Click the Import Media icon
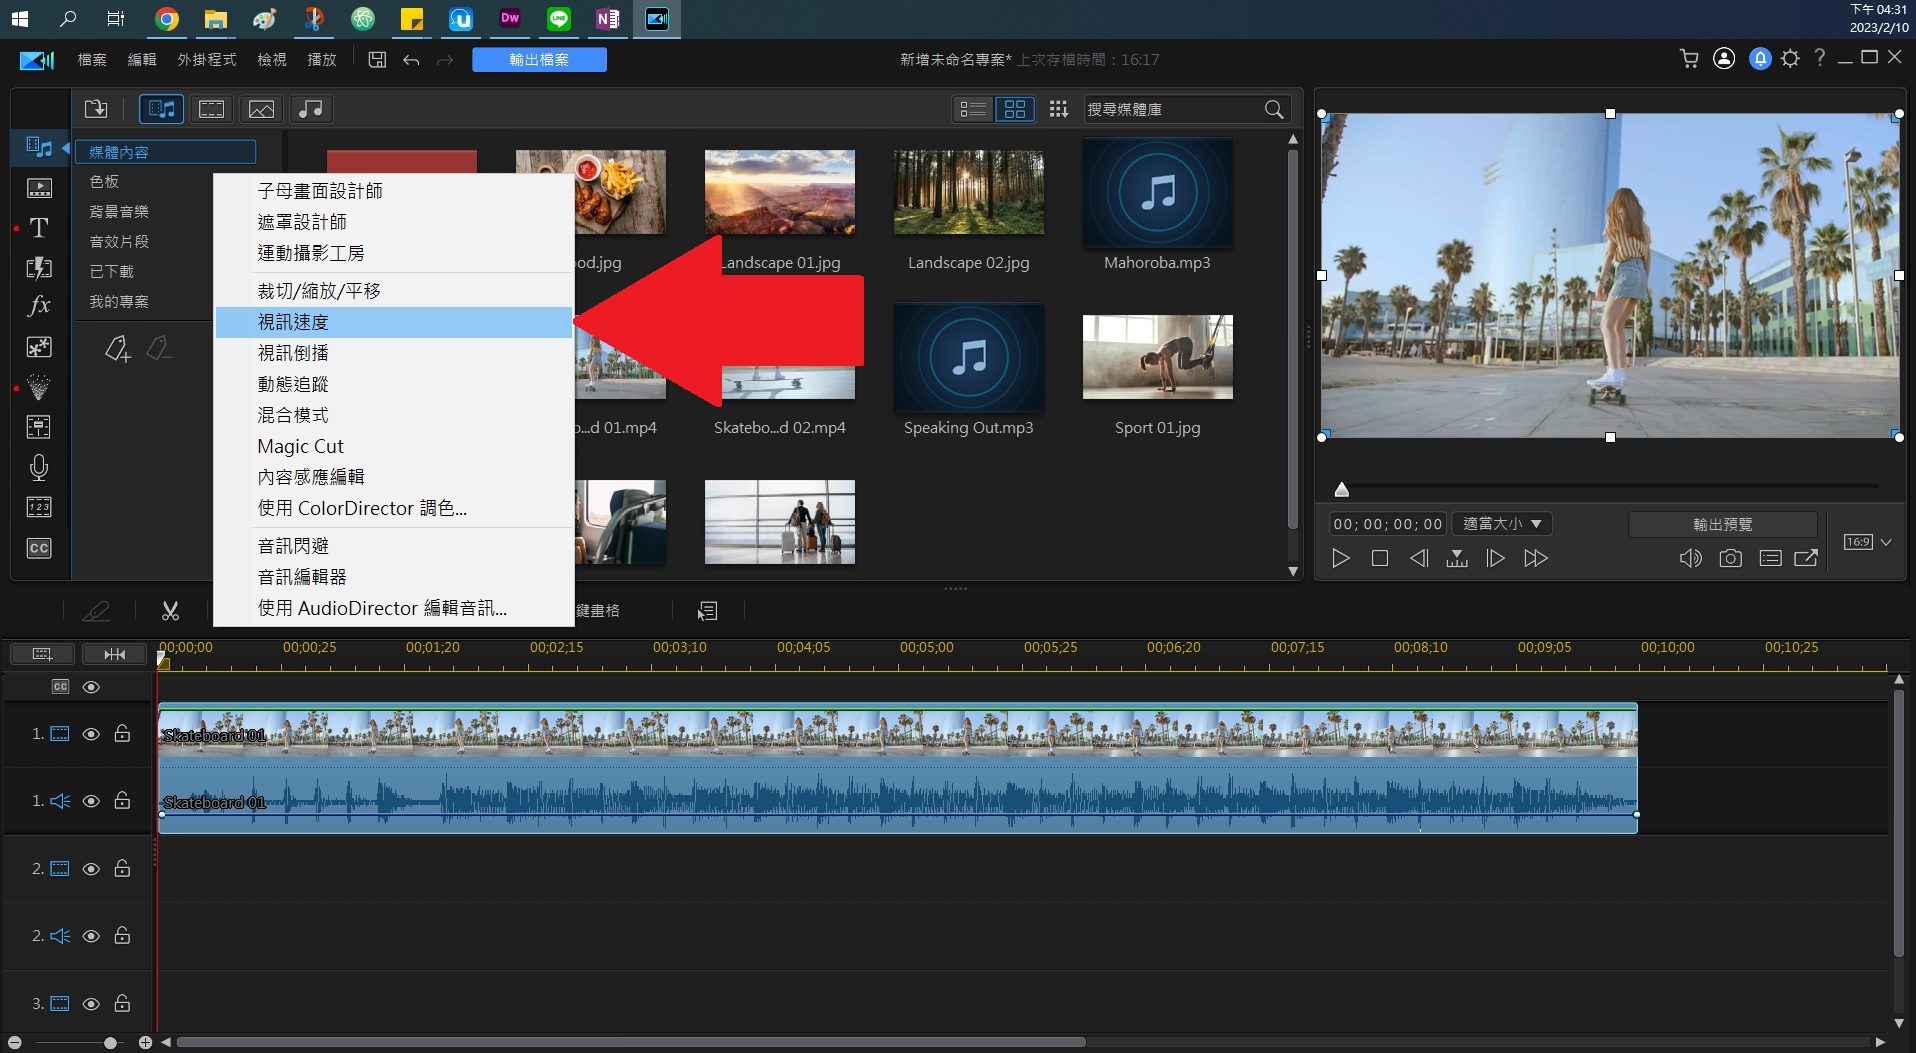The width and height of the screenshot is (1916, 1053). (96, 109)
